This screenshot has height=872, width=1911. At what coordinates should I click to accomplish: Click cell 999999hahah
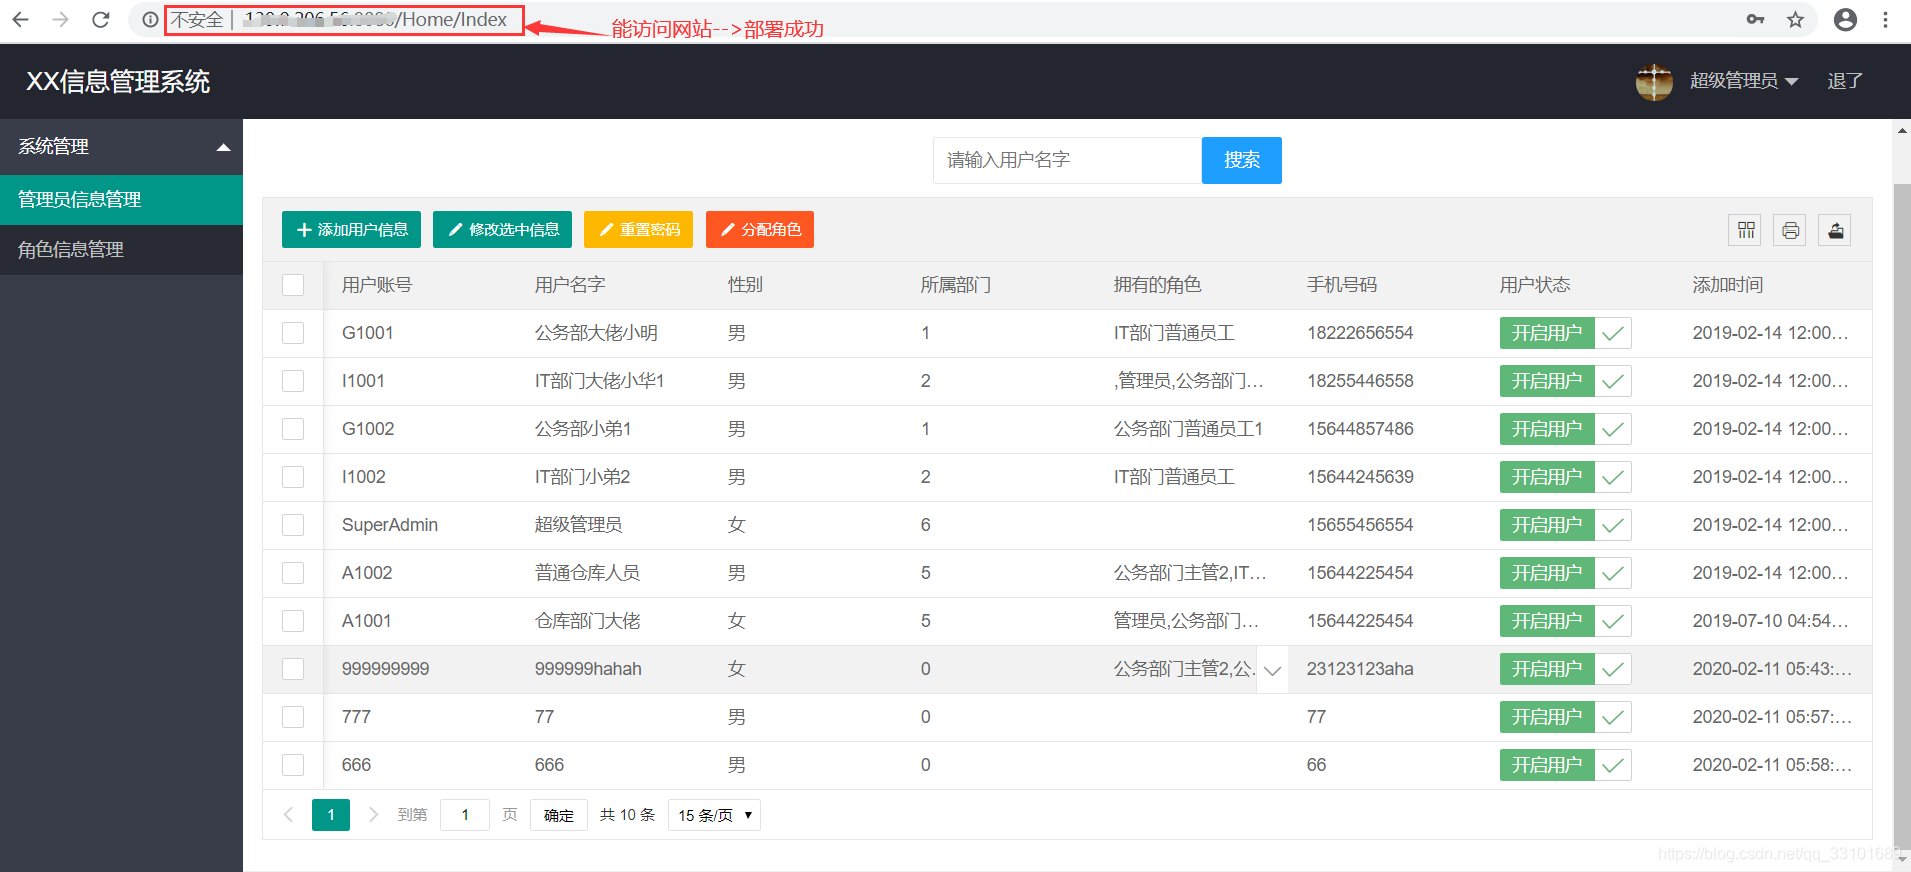tap(588, 669)
